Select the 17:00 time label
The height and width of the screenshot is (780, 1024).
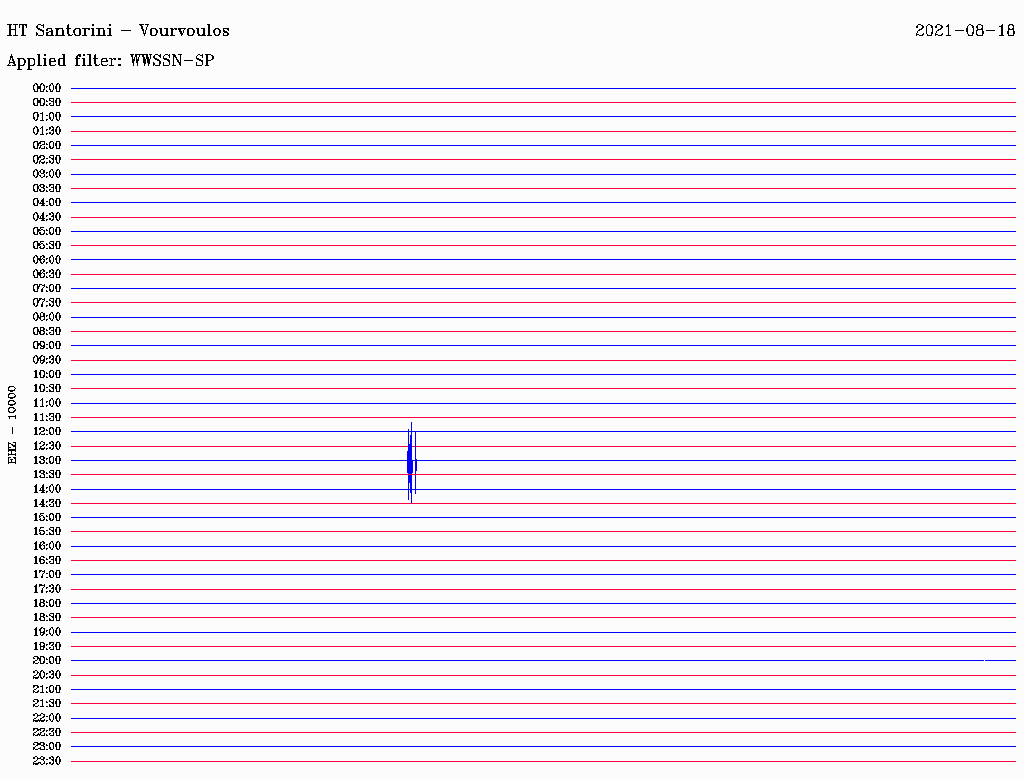47,575
